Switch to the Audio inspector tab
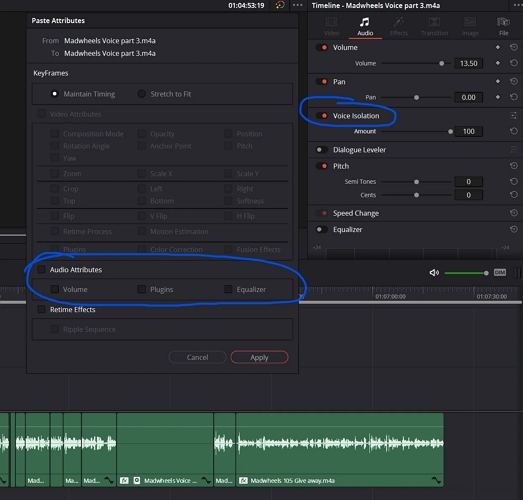The image size is (523, 500). tap(365, 27)
